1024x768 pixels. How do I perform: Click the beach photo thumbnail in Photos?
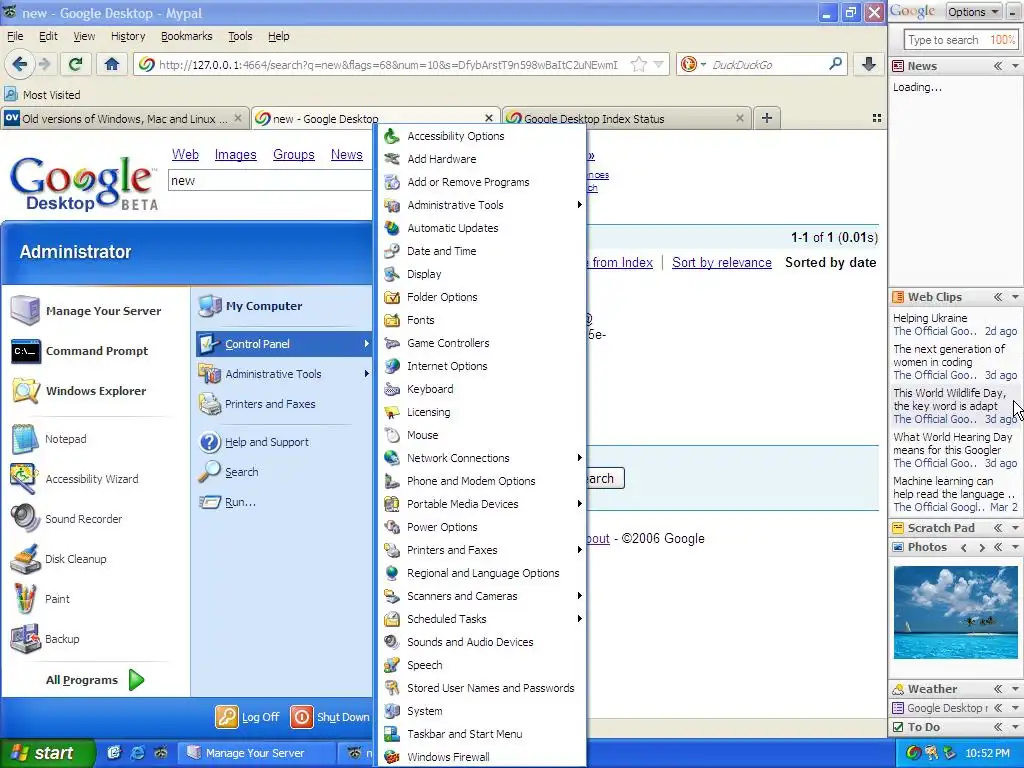[955, 613]
